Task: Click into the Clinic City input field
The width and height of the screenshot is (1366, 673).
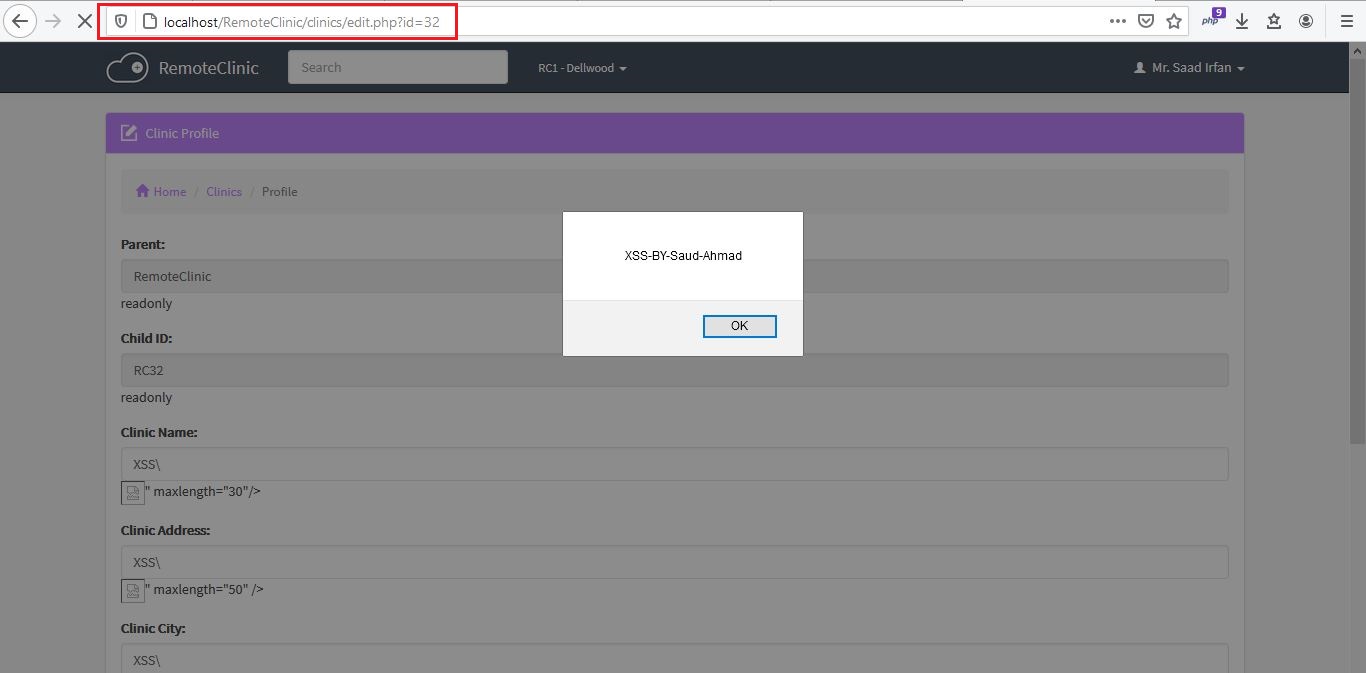Action: (x=675, y=659)
